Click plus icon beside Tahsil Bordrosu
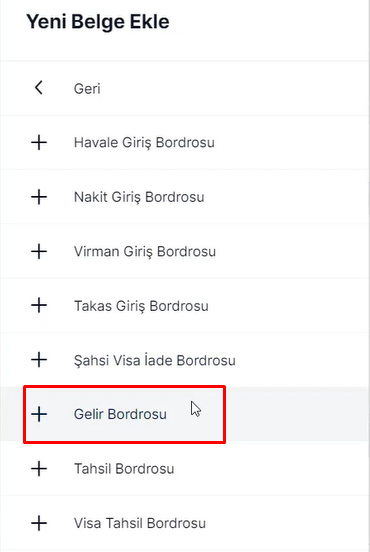The image size is (370, 552). click(x=39, y=469)
